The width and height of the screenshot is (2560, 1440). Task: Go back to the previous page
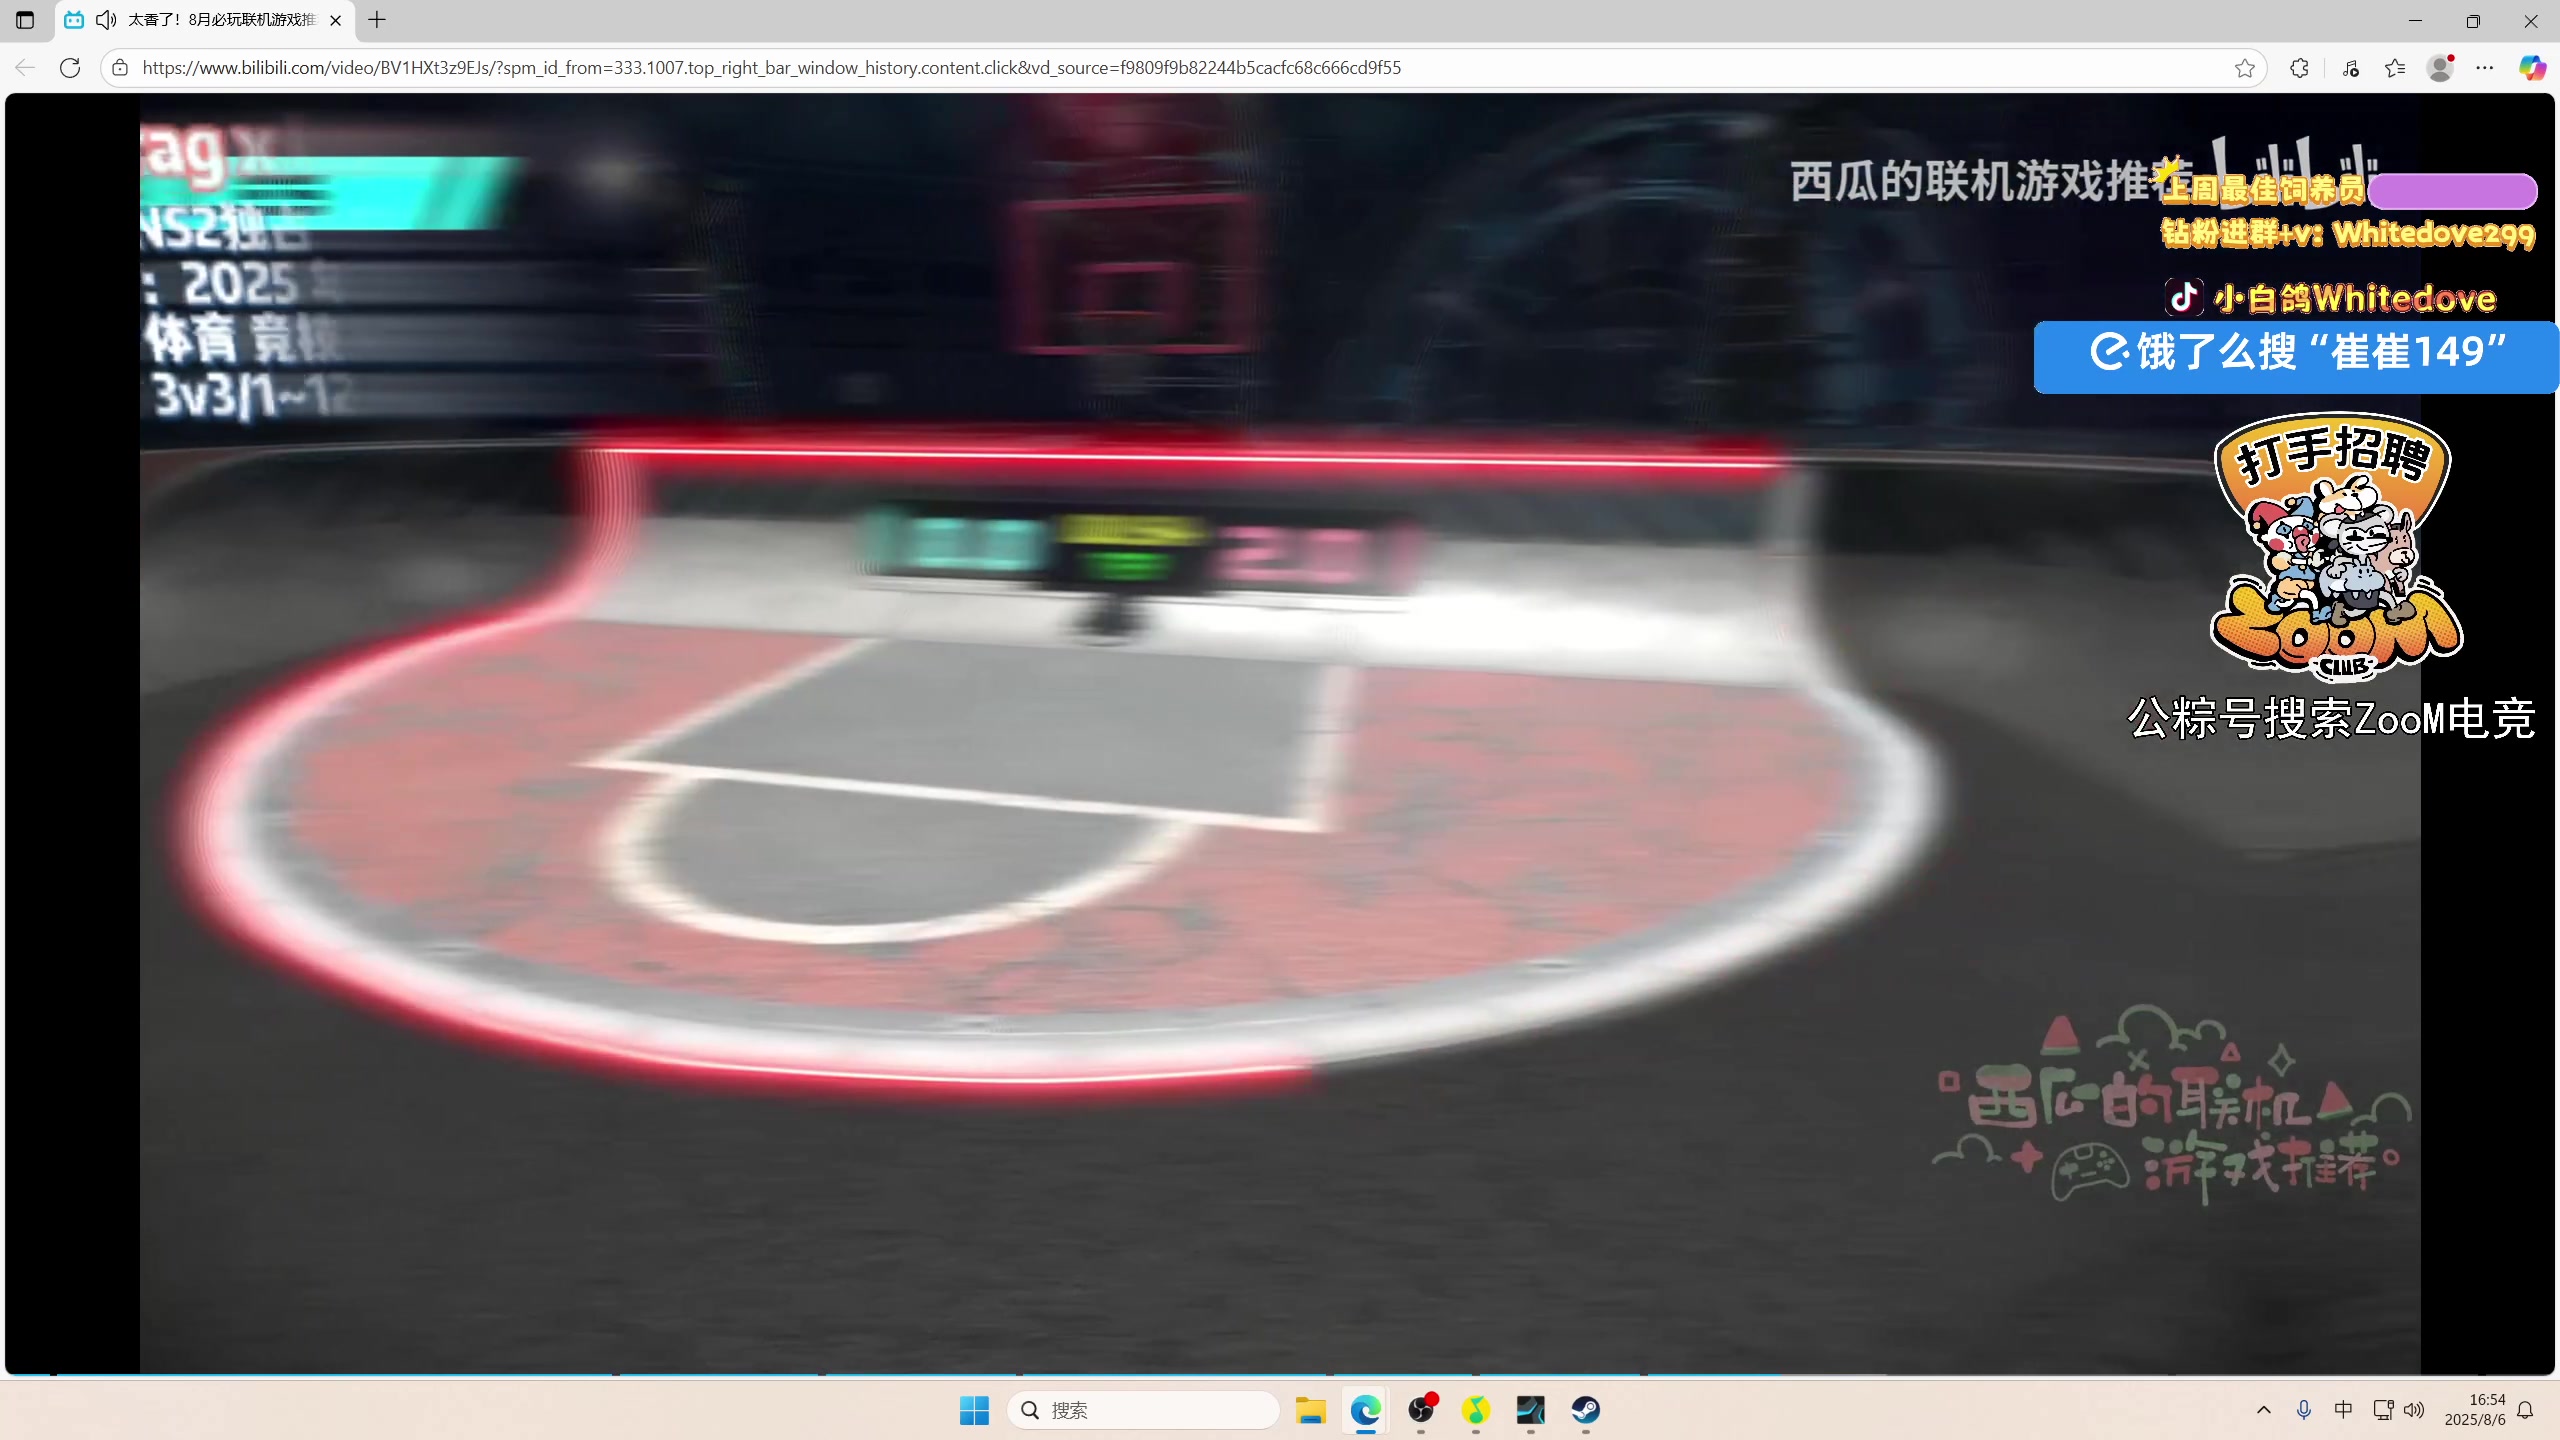click(x=25, y=68)
